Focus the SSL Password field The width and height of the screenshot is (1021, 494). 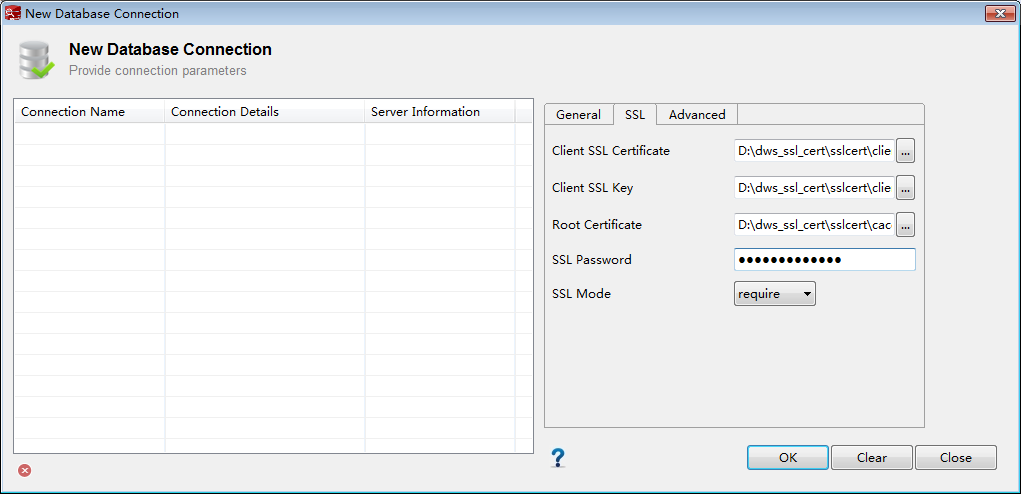click(824, 260)
